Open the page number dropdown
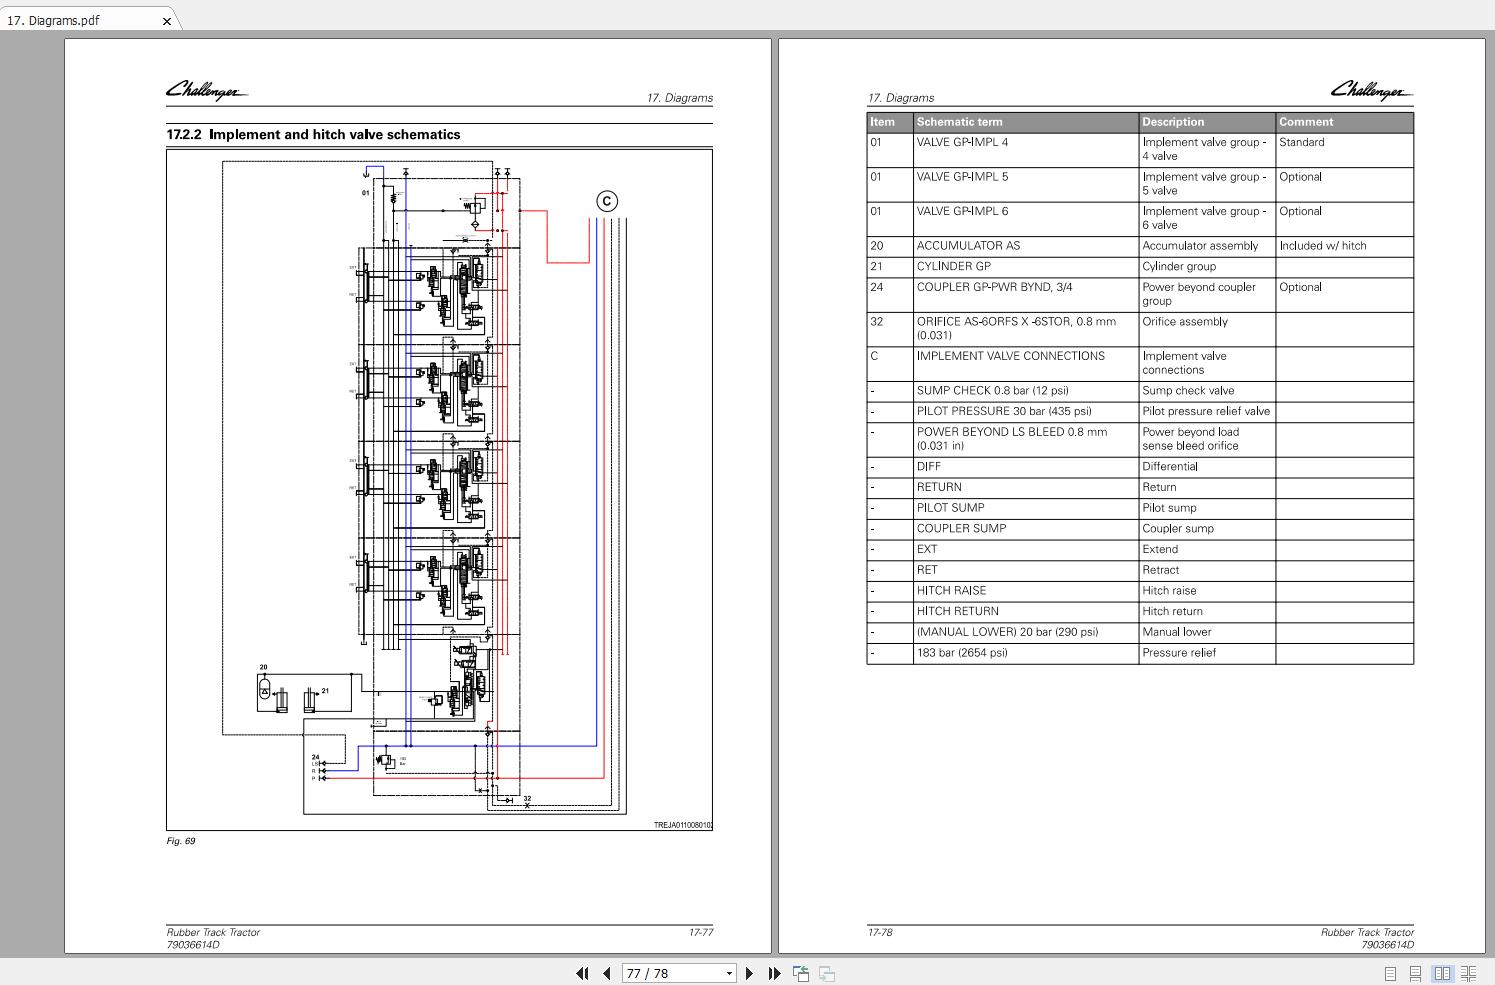Image resolution: width=1495 pixels, height=985 pixels. 729,973
